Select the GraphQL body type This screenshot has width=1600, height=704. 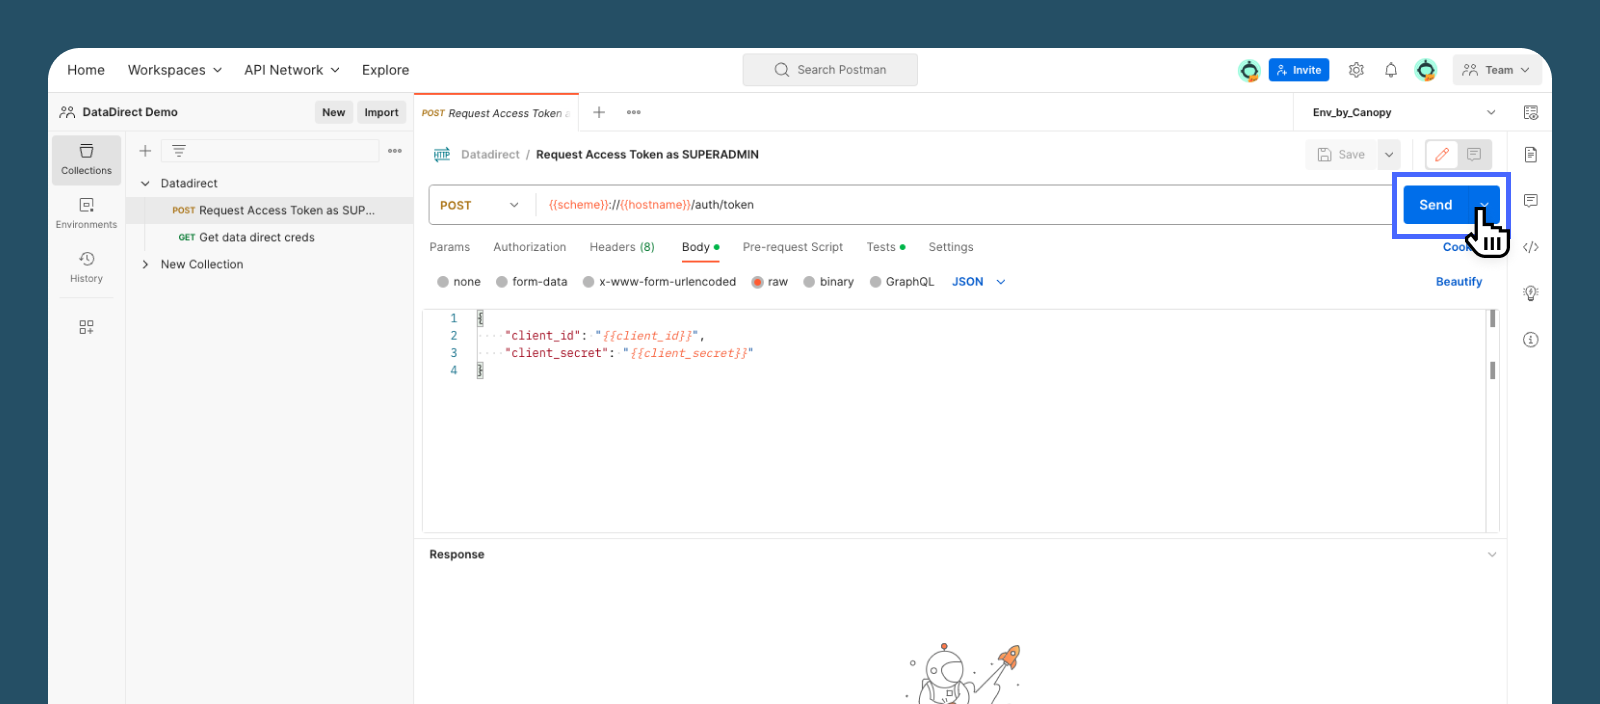coord(902,282)
